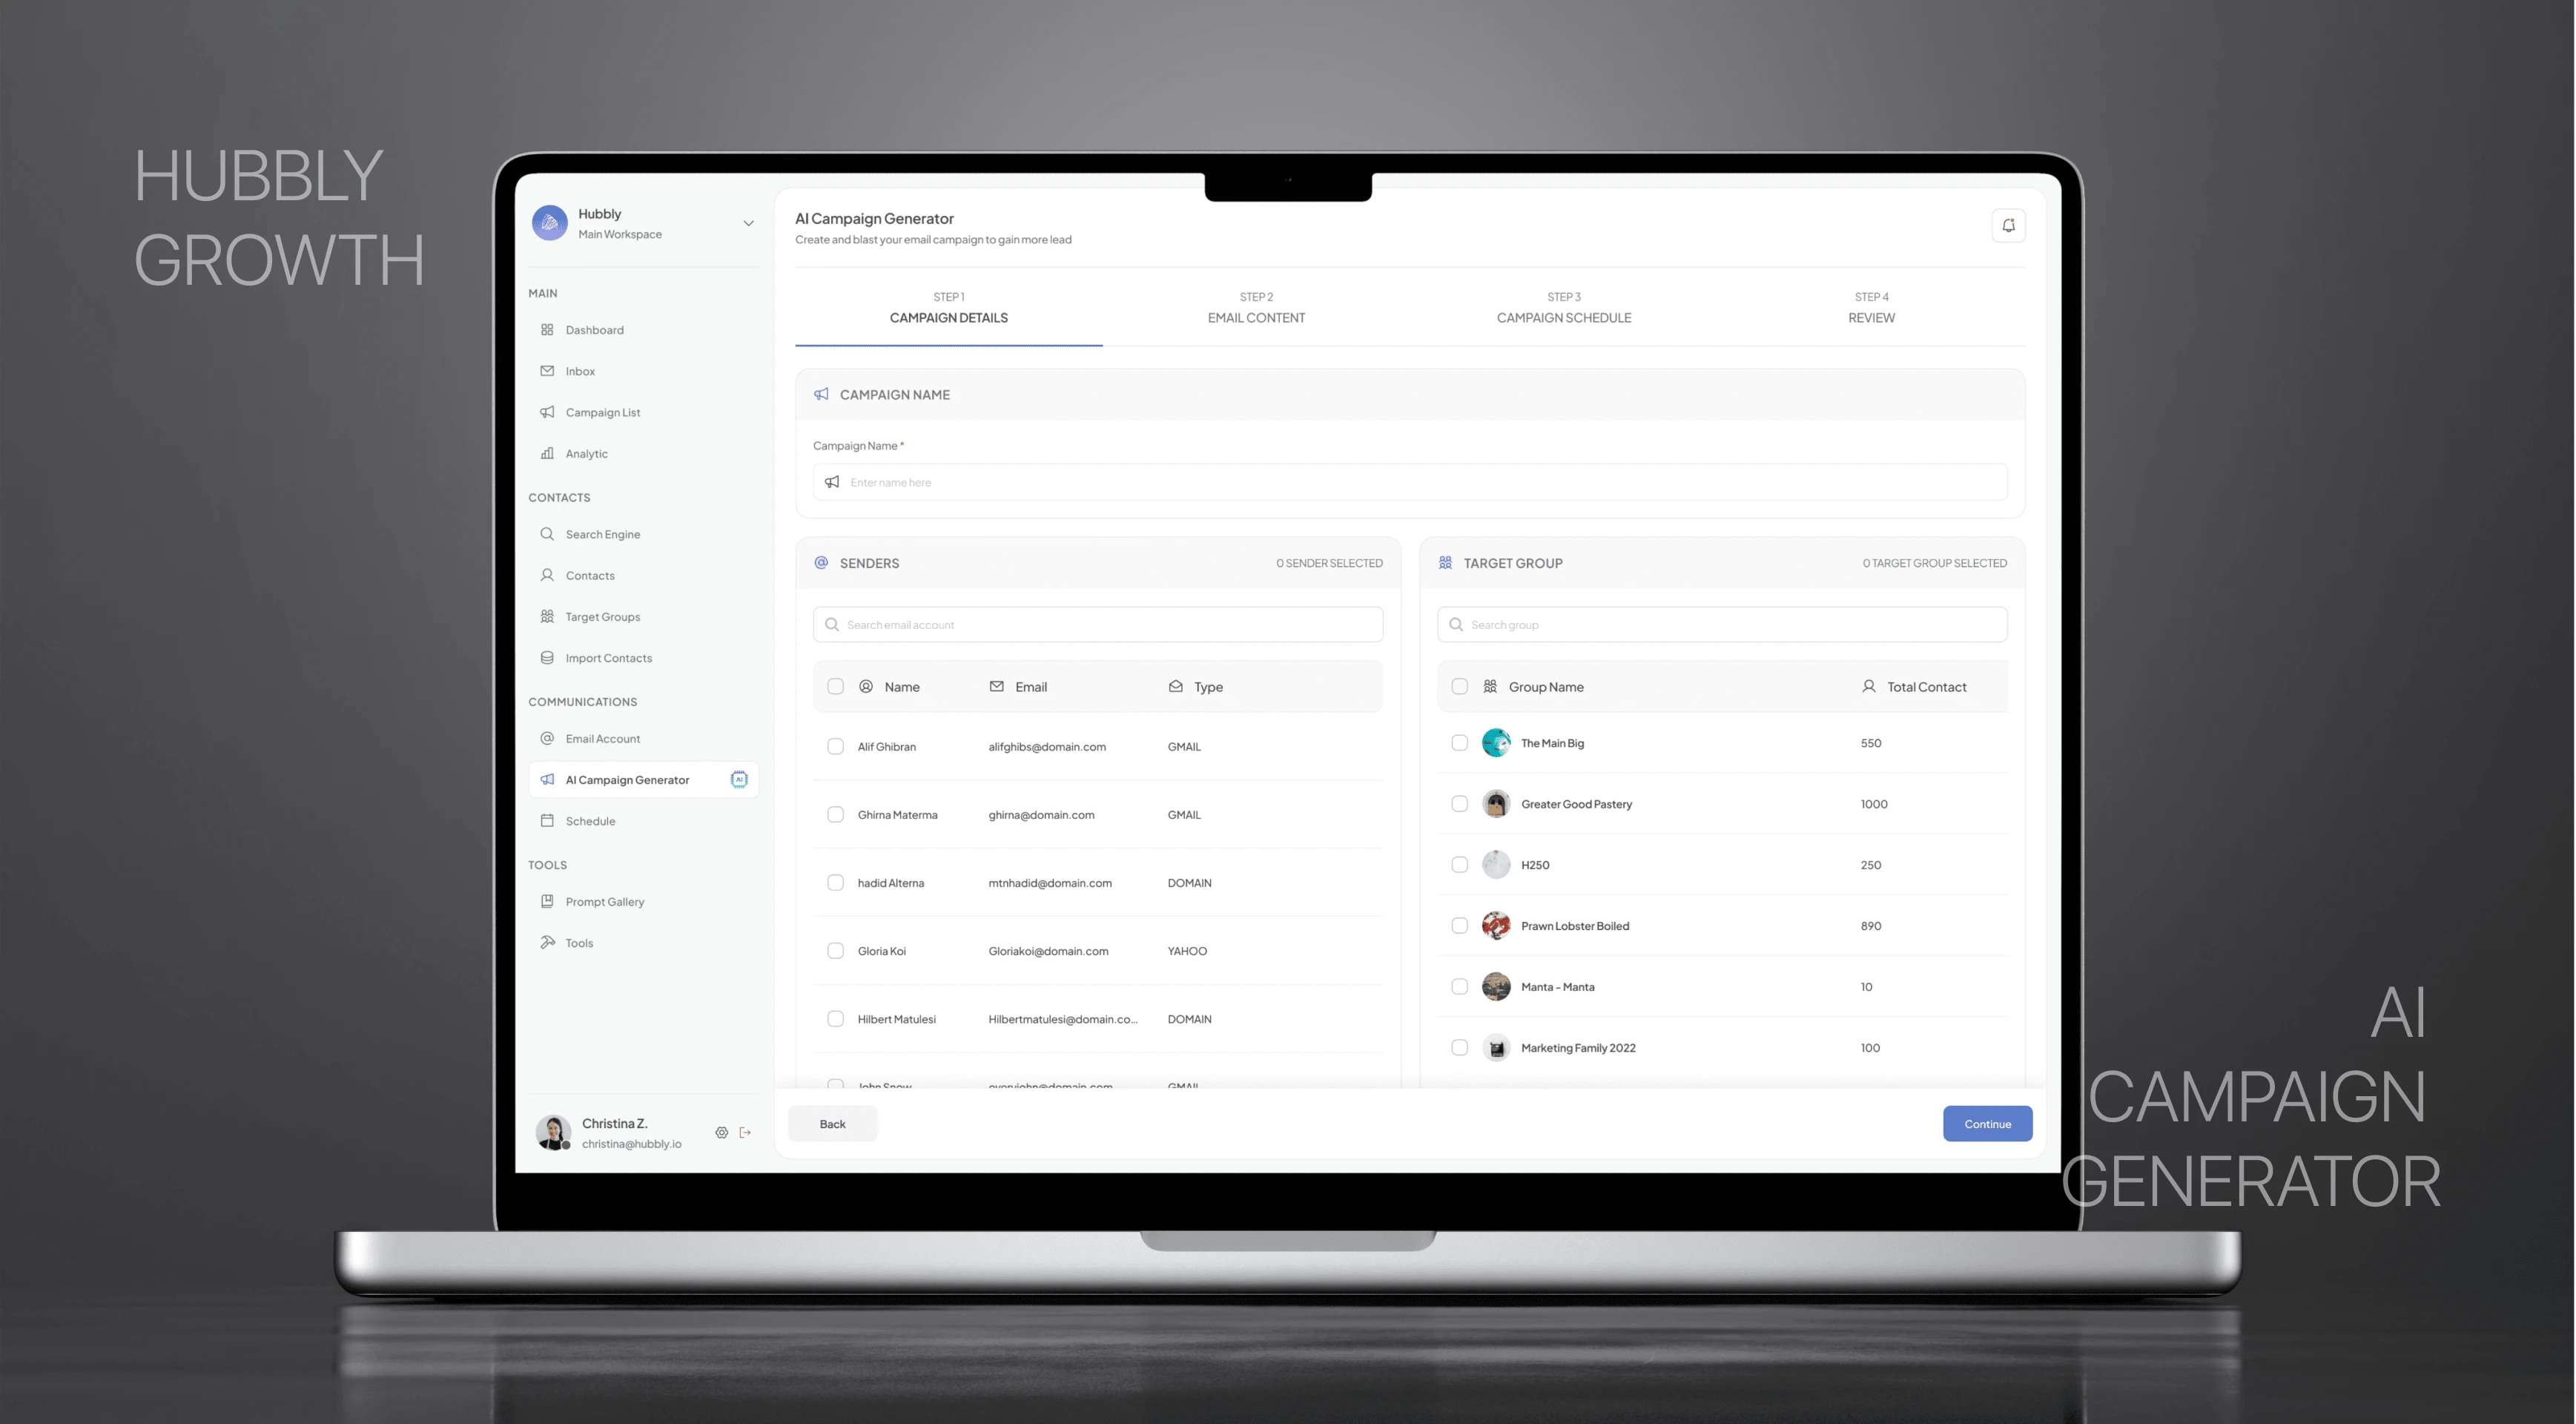Click the Campaign List sidebar icon
2576x1424 pixels.
coord(549,412)
